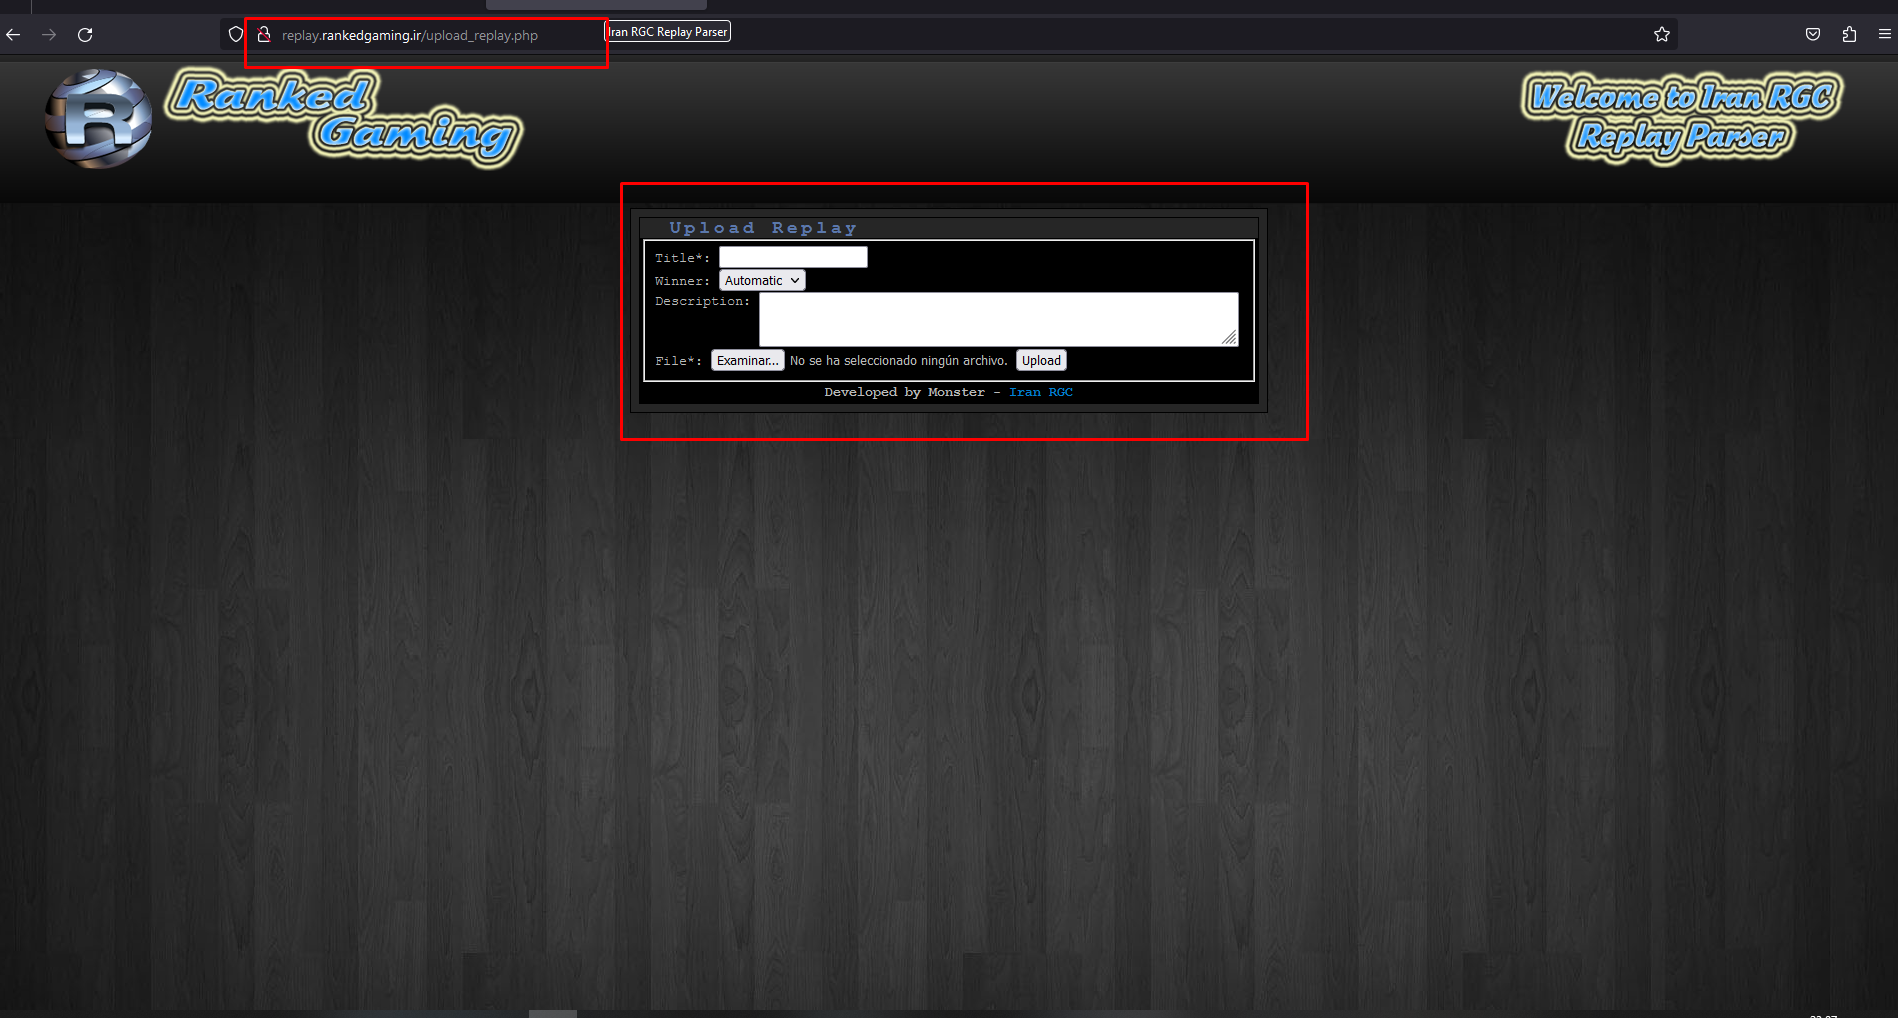This screenshot has width=1898, height=1018.
Task: Open the browser hamburger menu
Action: click(1885, 35)
